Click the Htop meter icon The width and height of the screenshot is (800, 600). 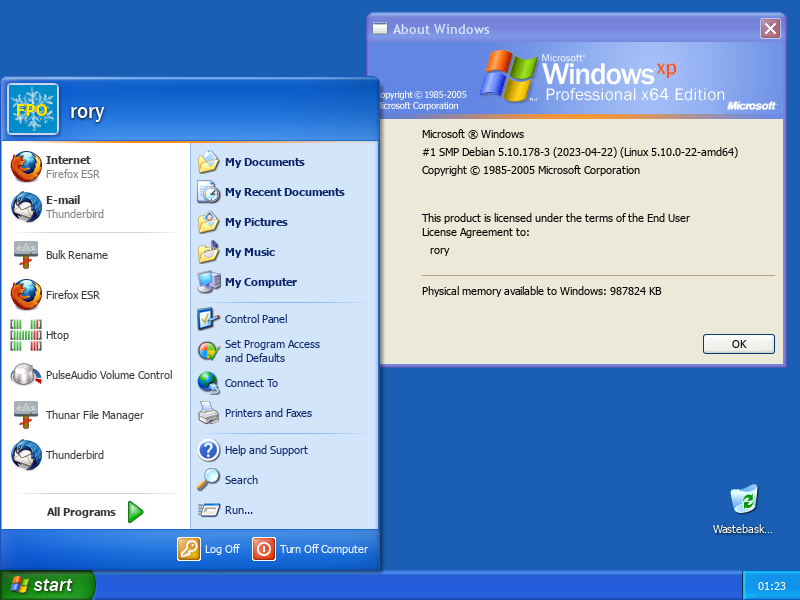[26, 335]
